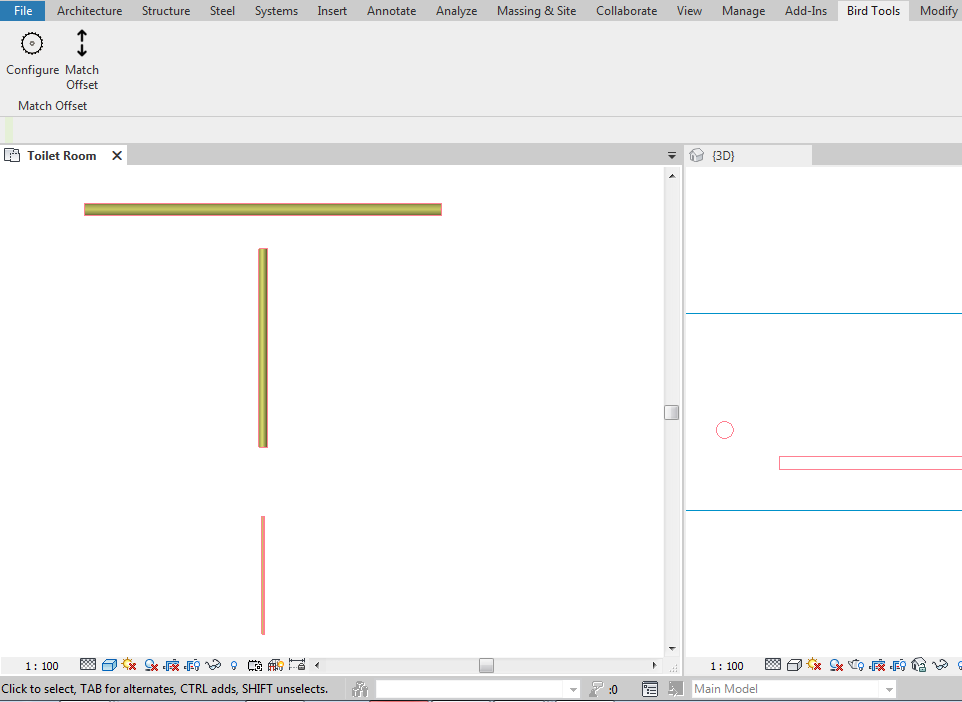This screenshot has height=702, width=962.
Task: Change Visual Style in Toilet Room view
Action: coord(109,665)
